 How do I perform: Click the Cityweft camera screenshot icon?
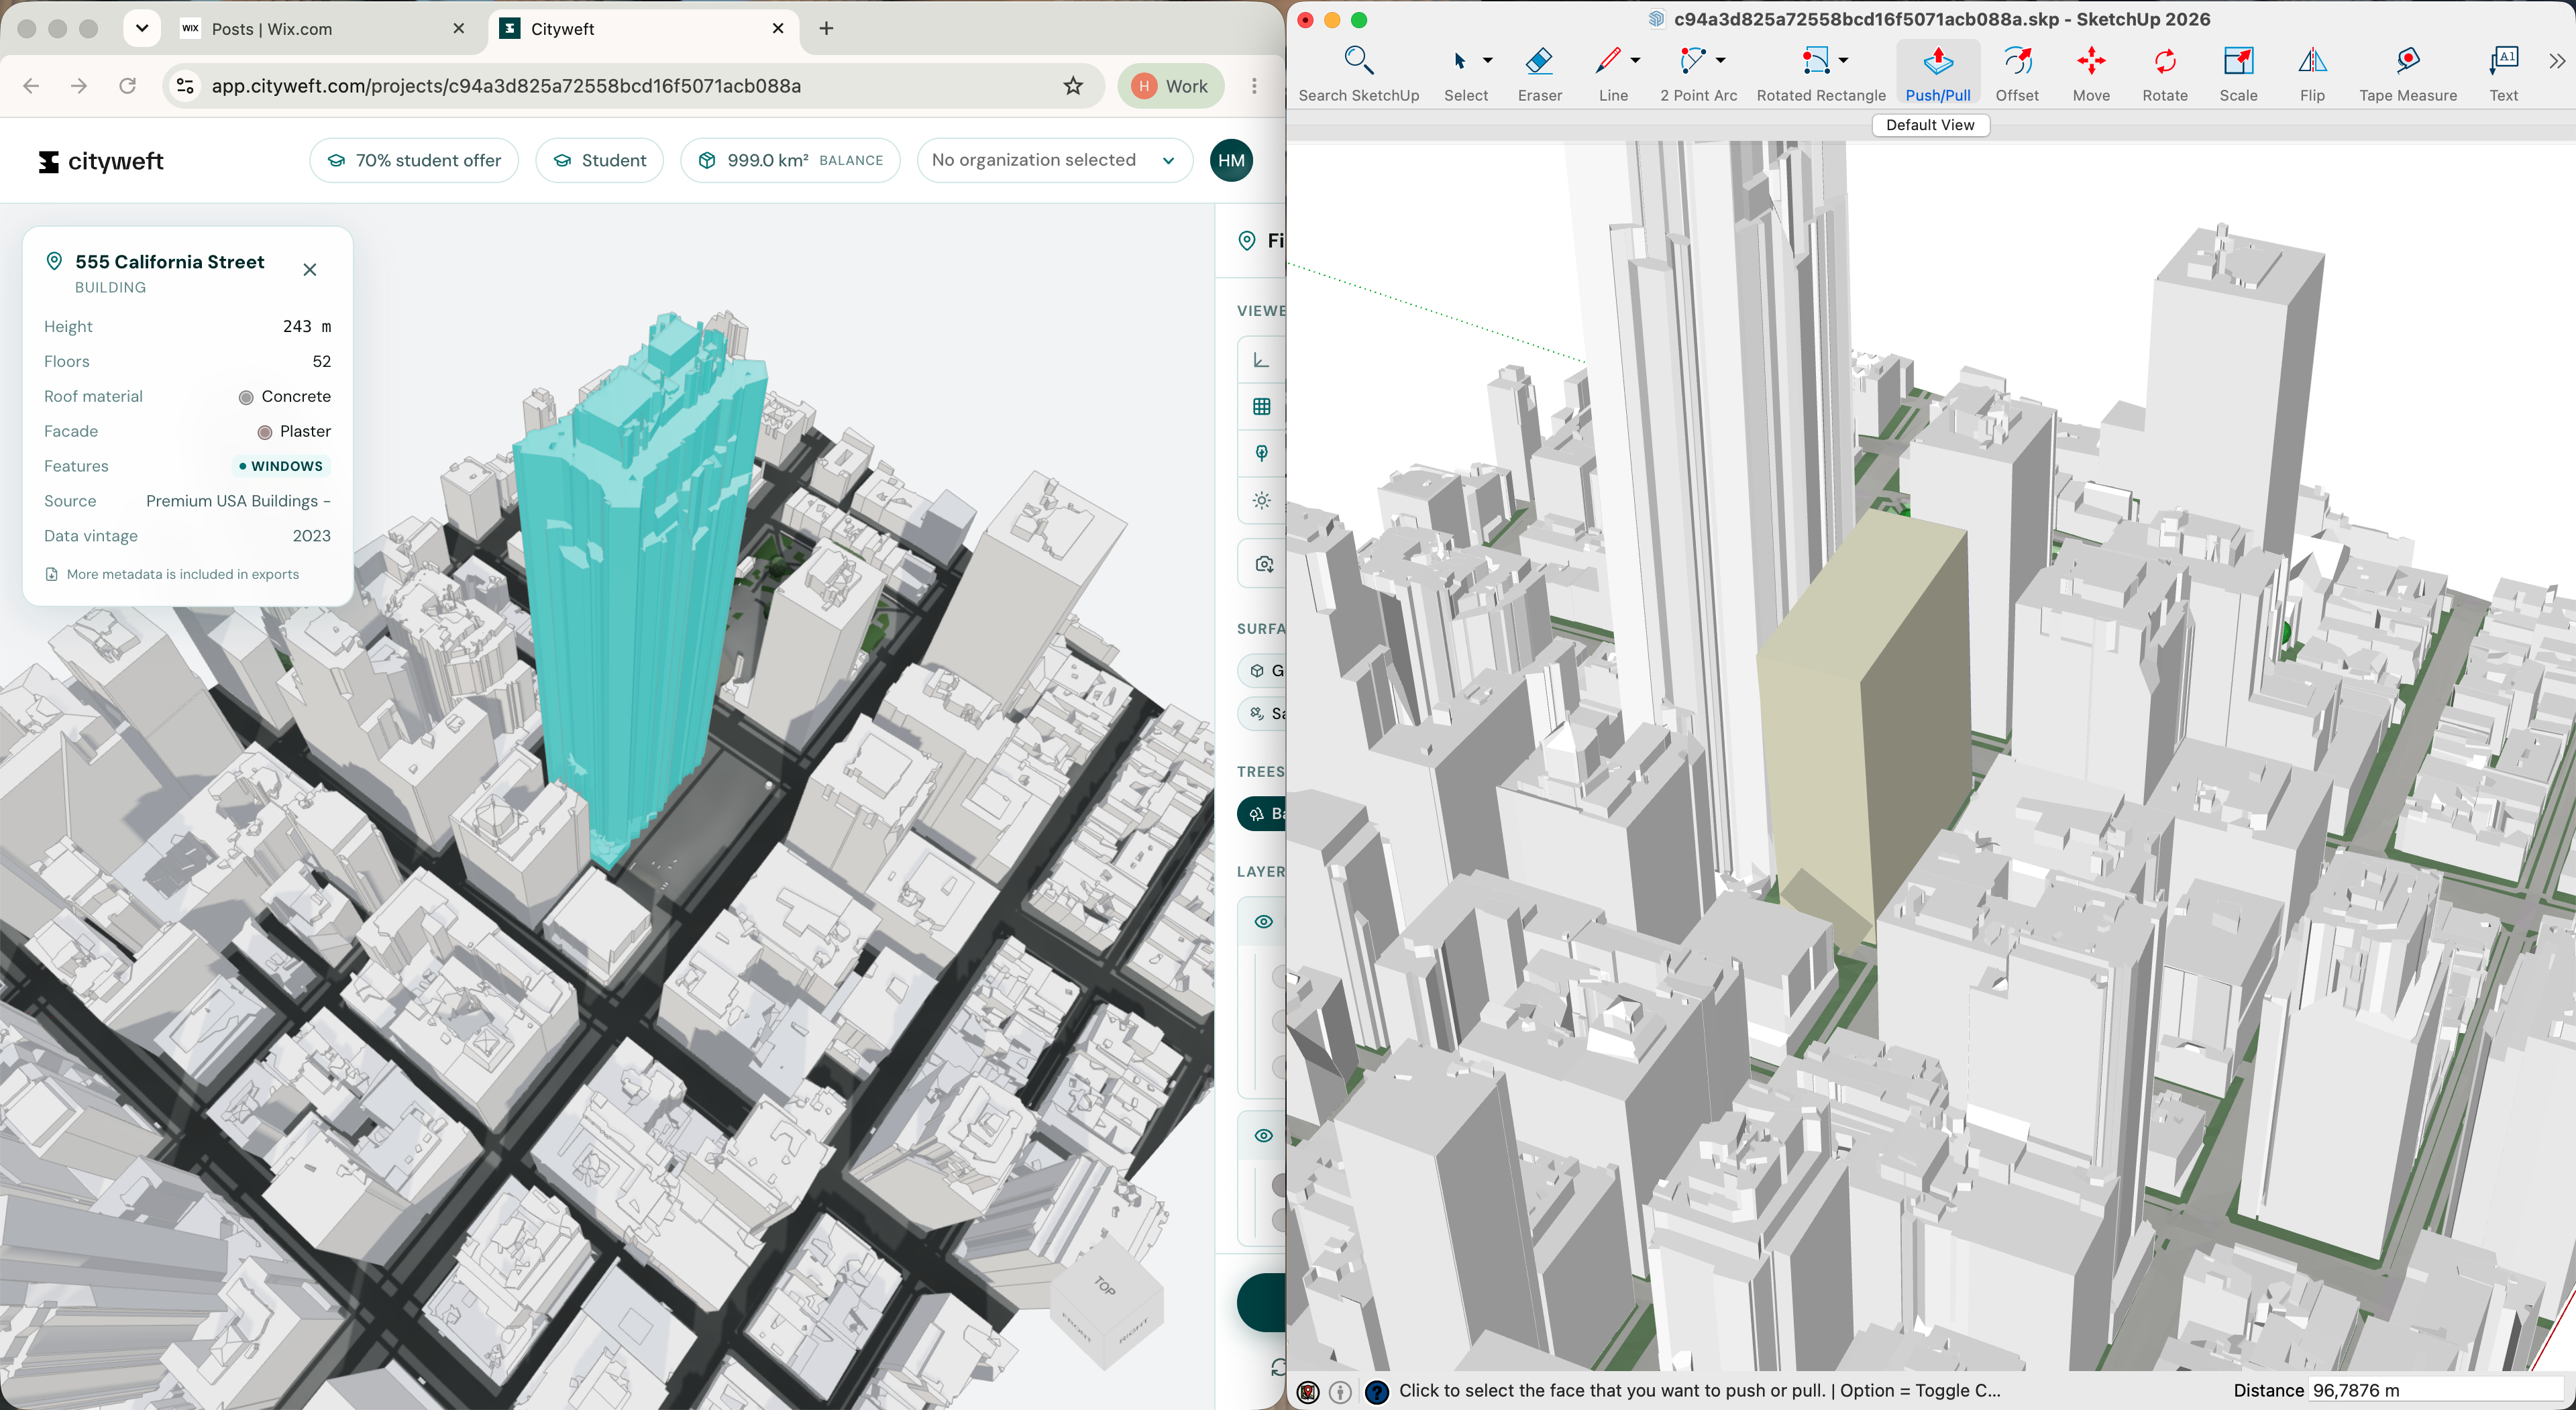coord(1264,564)
